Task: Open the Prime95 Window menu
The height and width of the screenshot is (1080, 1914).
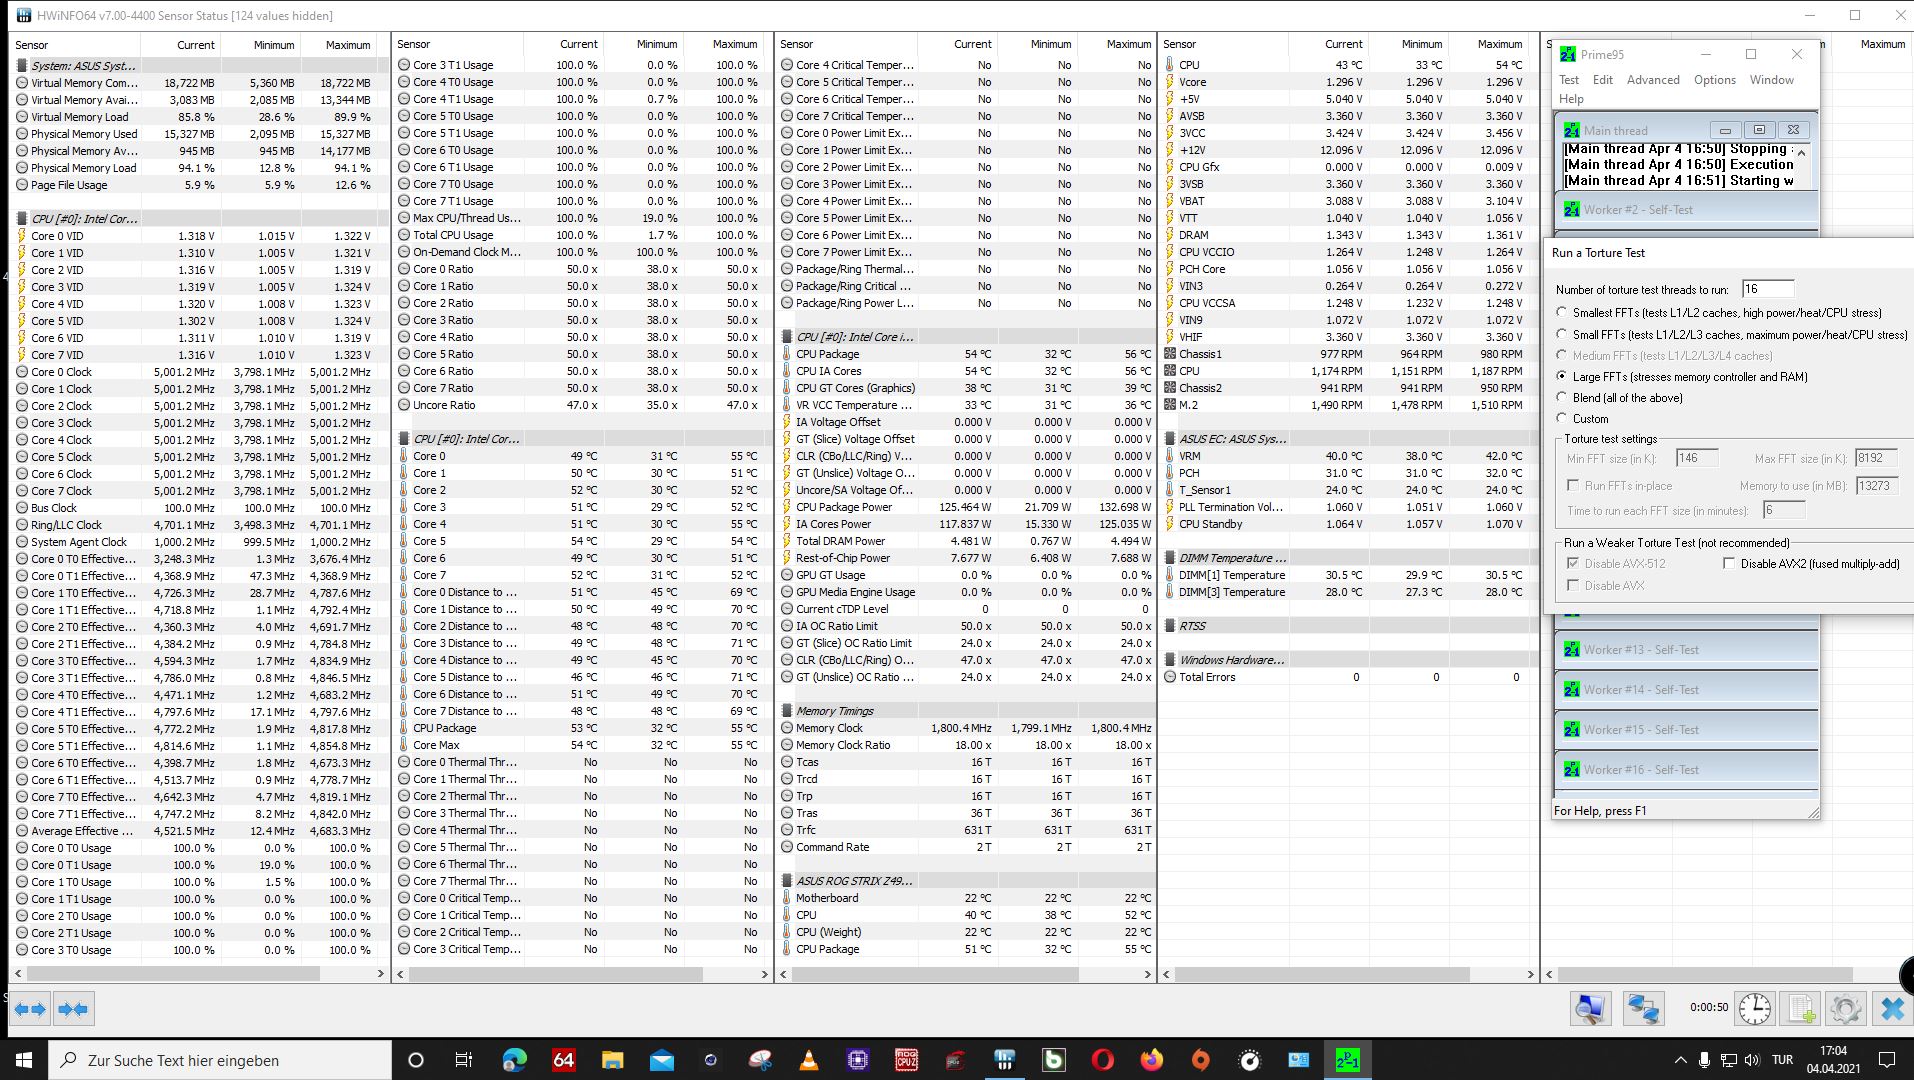Action: click(x=1772, y=80)
